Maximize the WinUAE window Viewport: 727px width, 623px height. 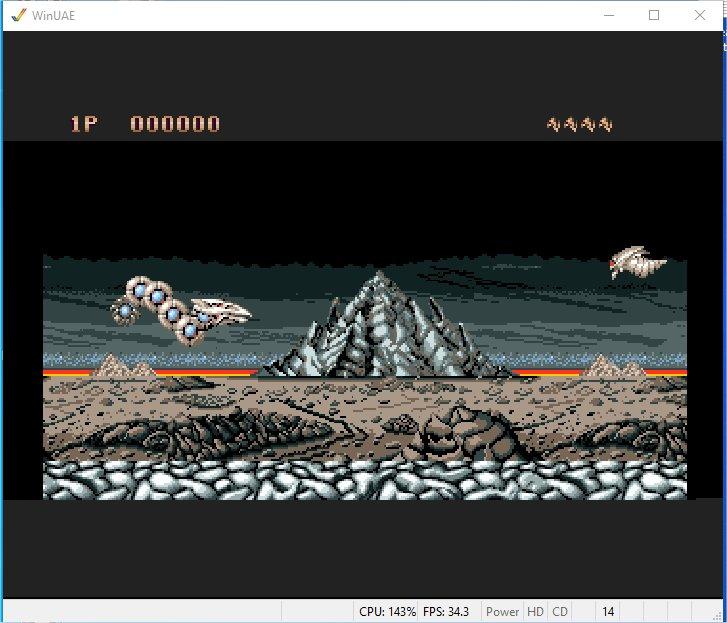coord(654,15)
